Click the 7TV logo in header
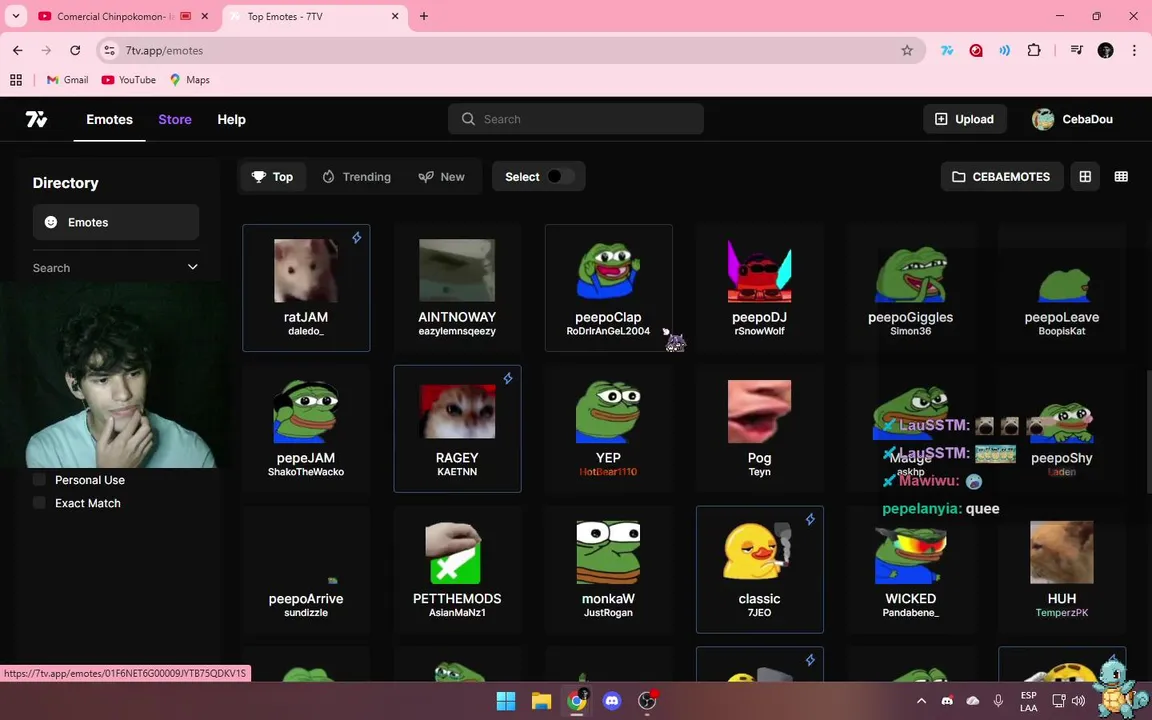The height and width of the screenshot is (720, 1152). 36,119
